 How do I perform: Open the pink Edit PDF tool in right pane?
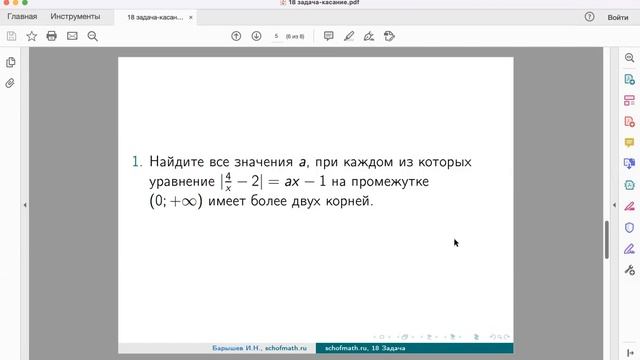pyautogui.click(x=629, y=206)
